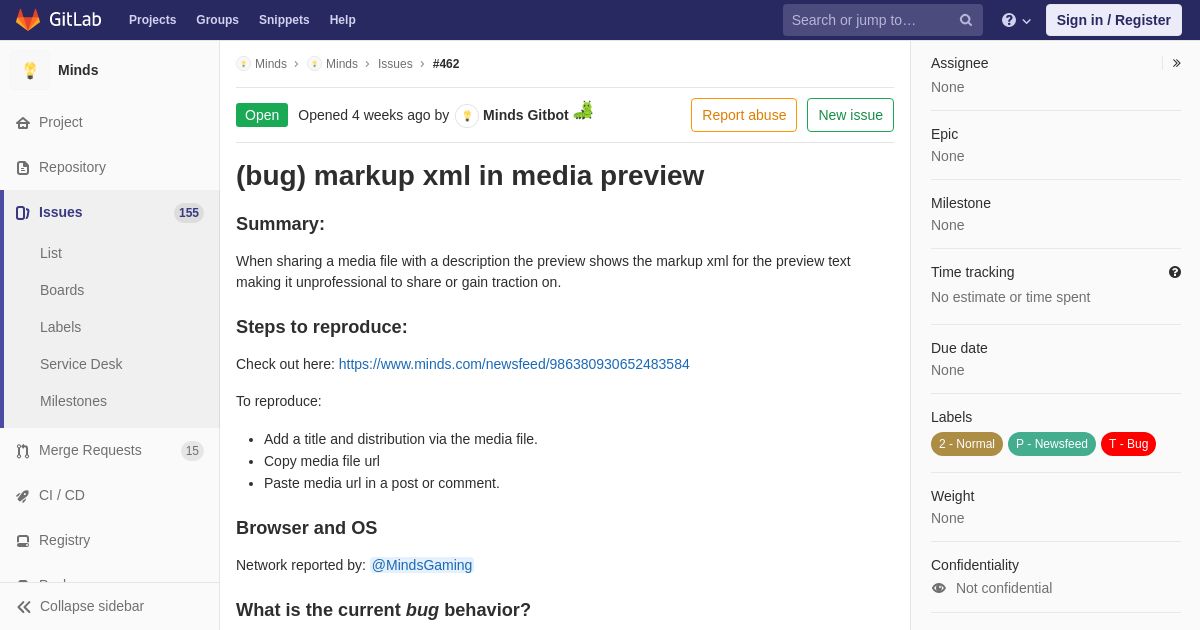Open the GitLab fox logo home
This screenshot has width=1200, height=630.
(28, 20)
